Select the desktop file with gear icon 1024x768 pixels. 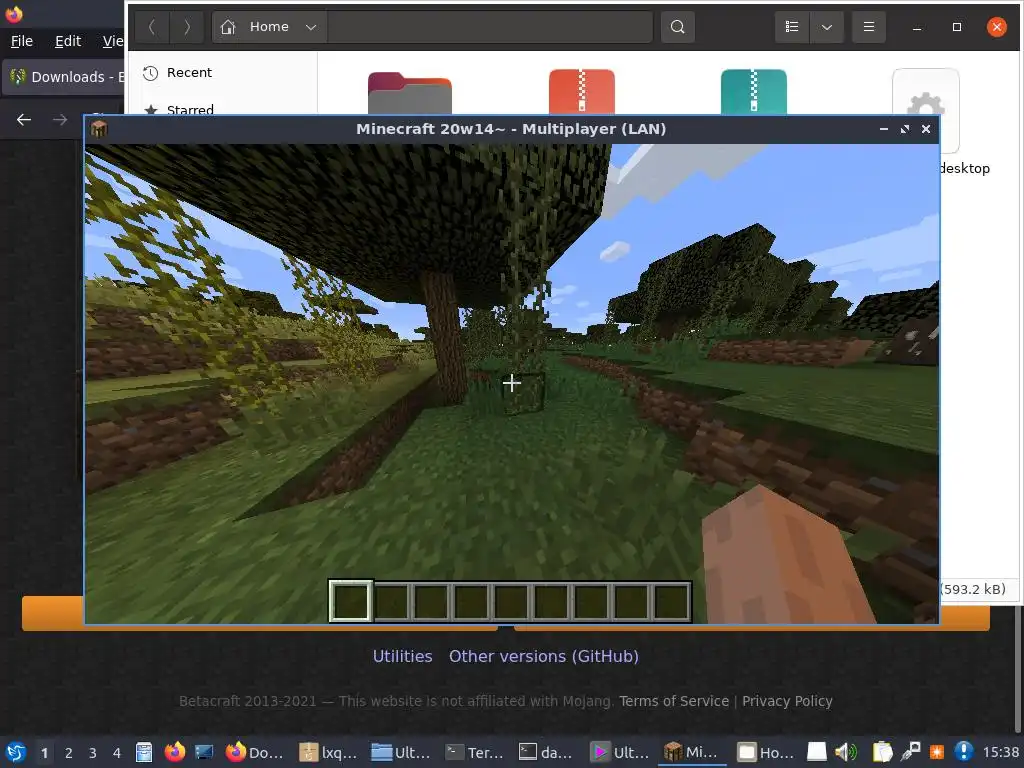pyautogui.click(x=926, y=111)
